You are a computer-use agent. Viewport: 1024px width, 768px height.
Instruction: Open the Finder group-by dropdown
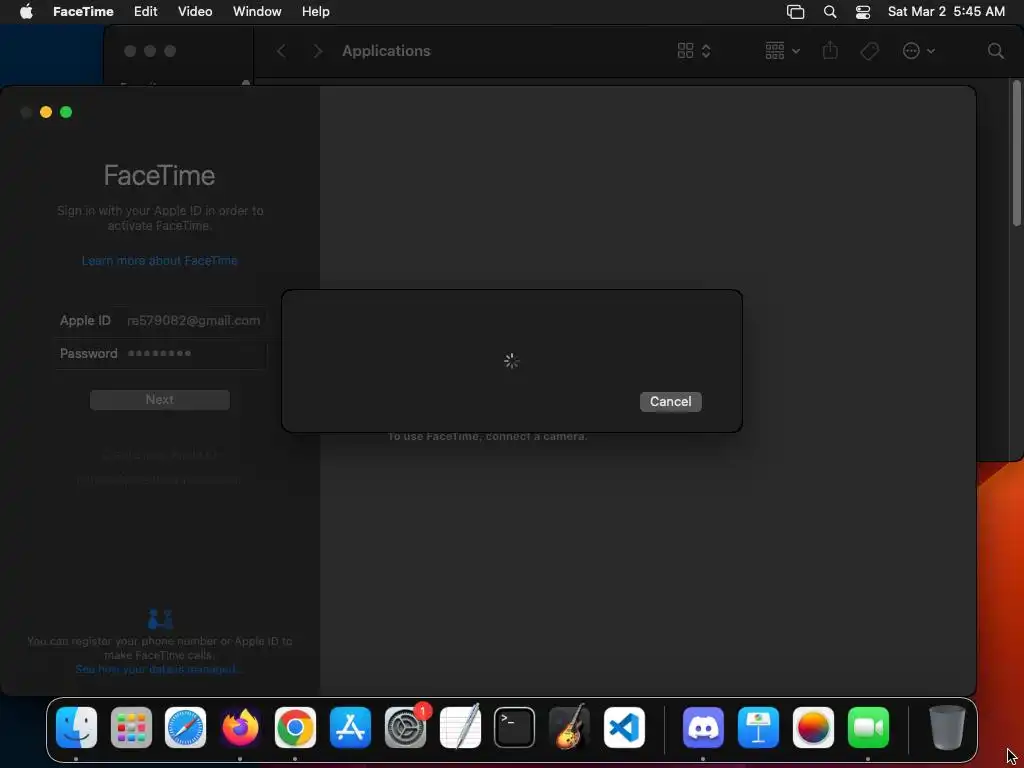click(782, 51)
